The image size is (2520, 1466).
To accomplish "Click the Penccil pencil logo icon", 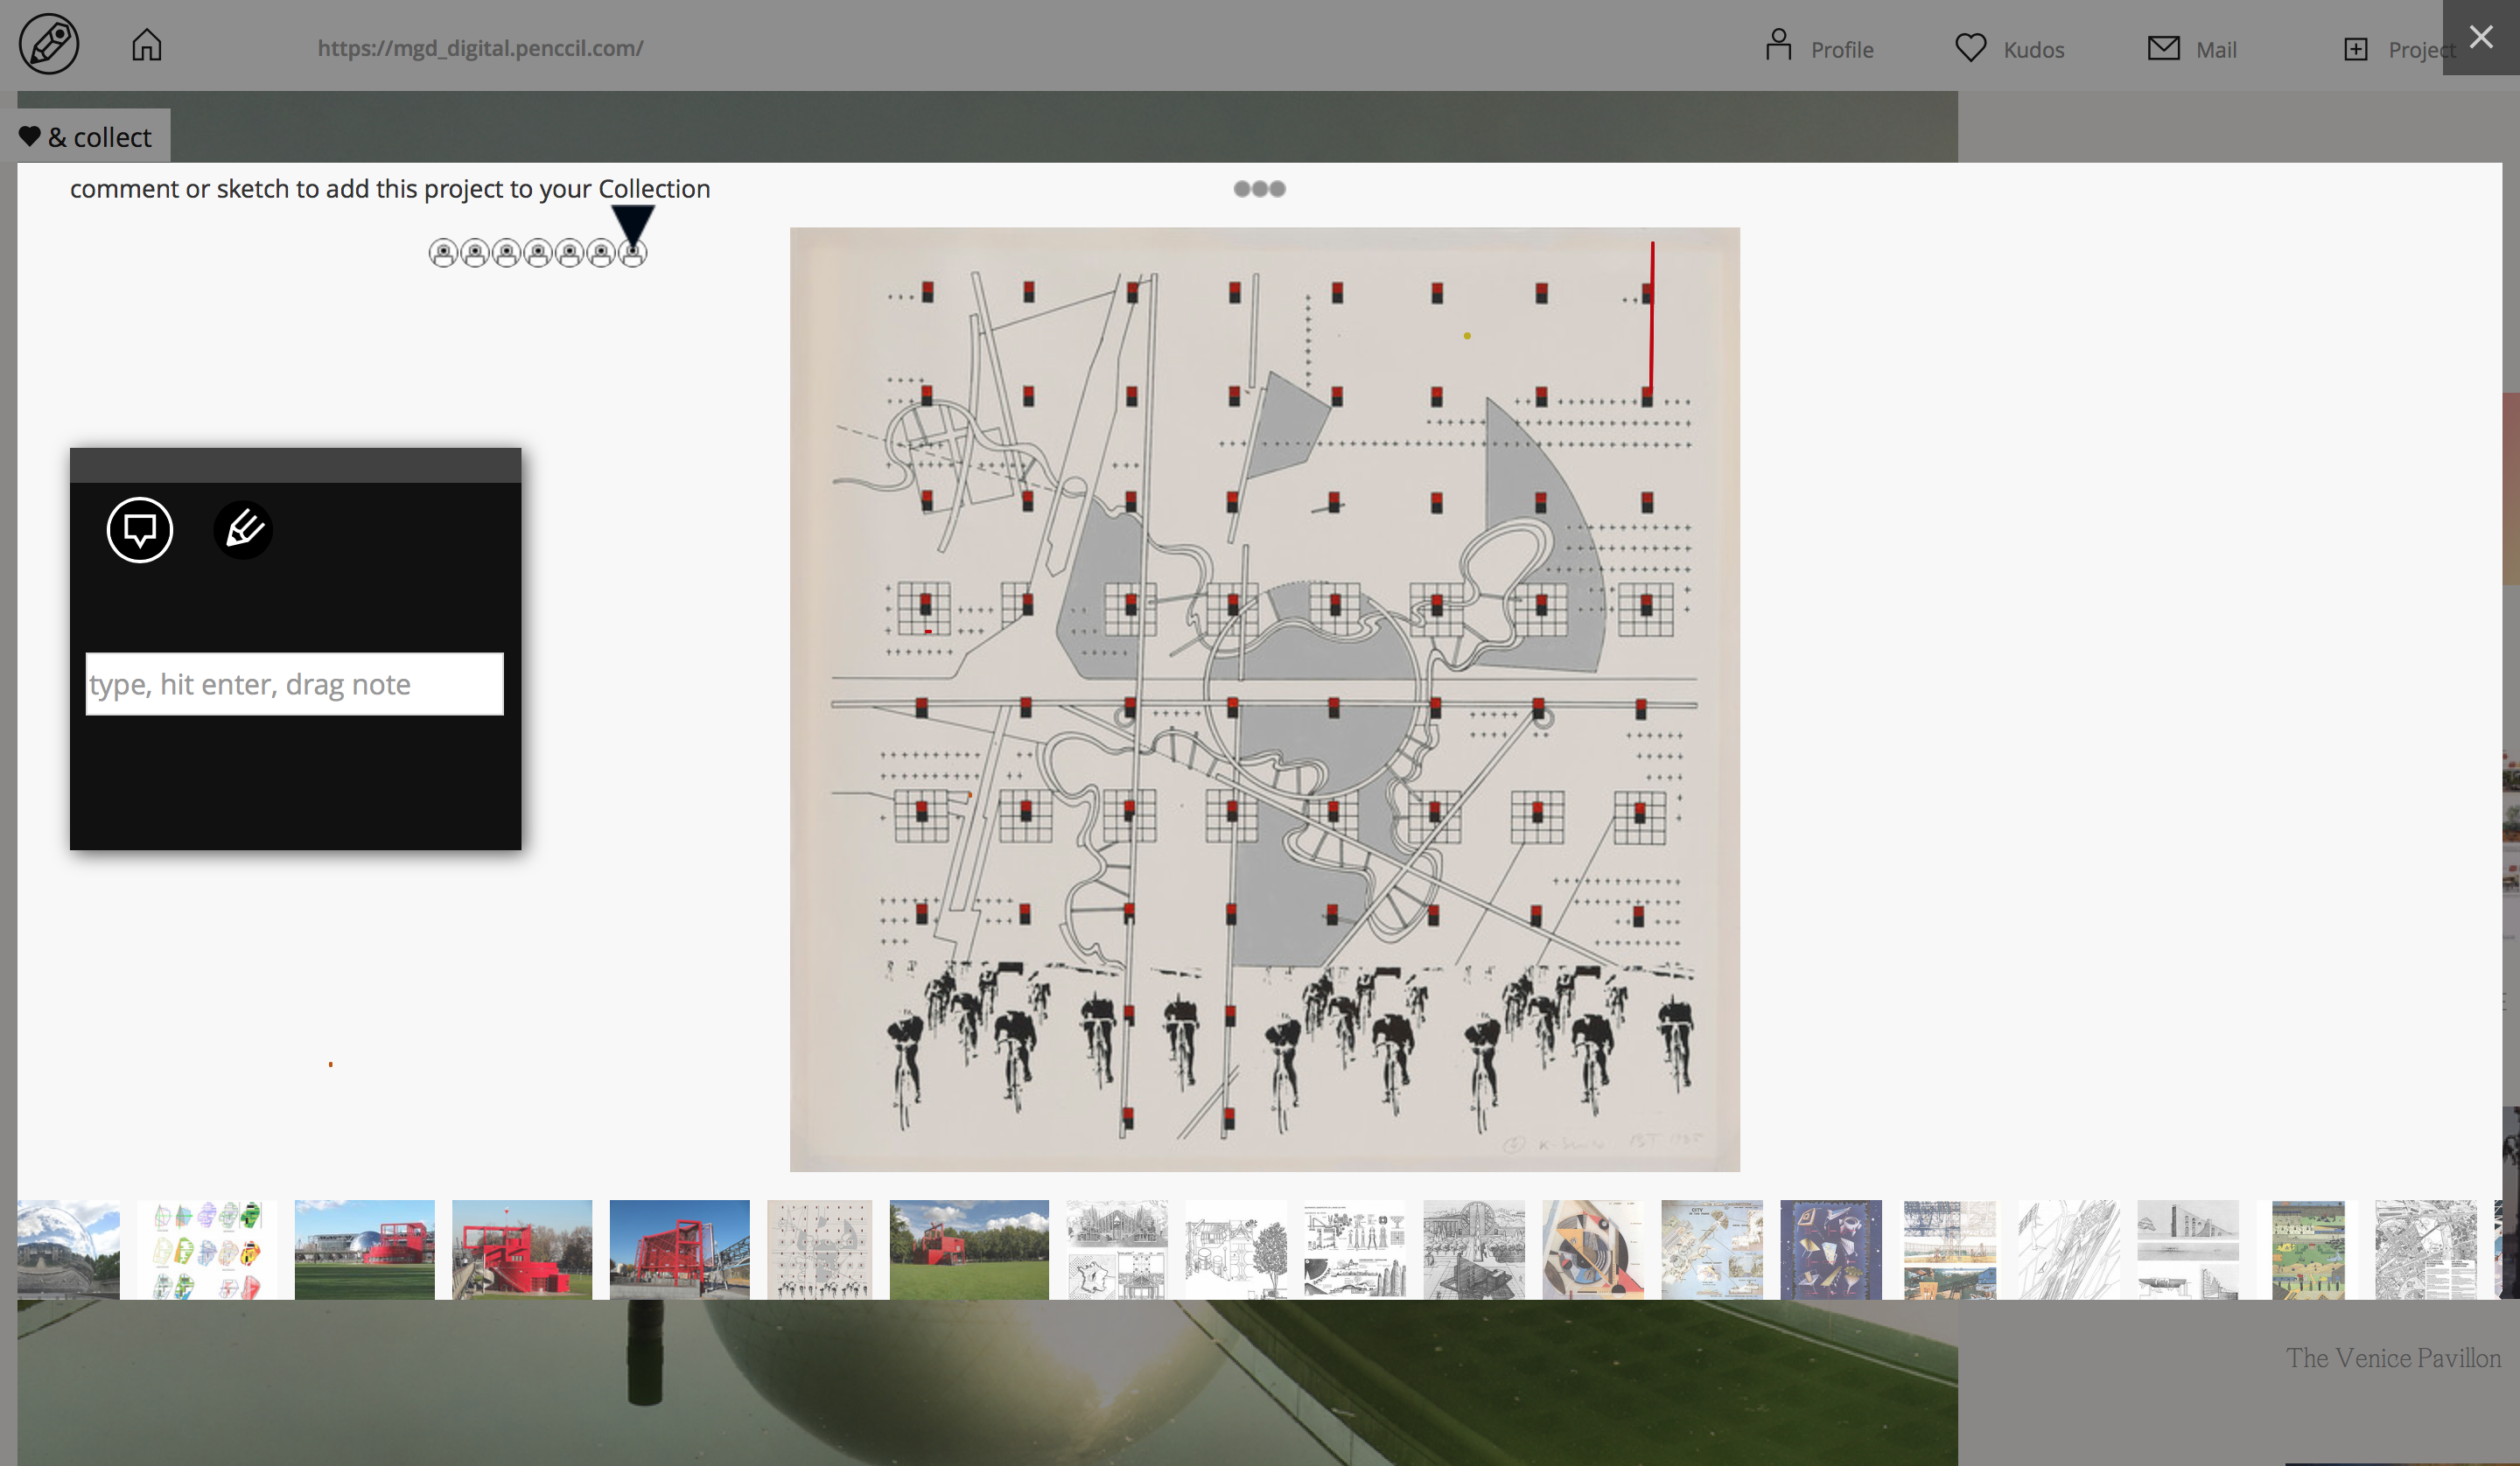I will (x=49, y=45).
